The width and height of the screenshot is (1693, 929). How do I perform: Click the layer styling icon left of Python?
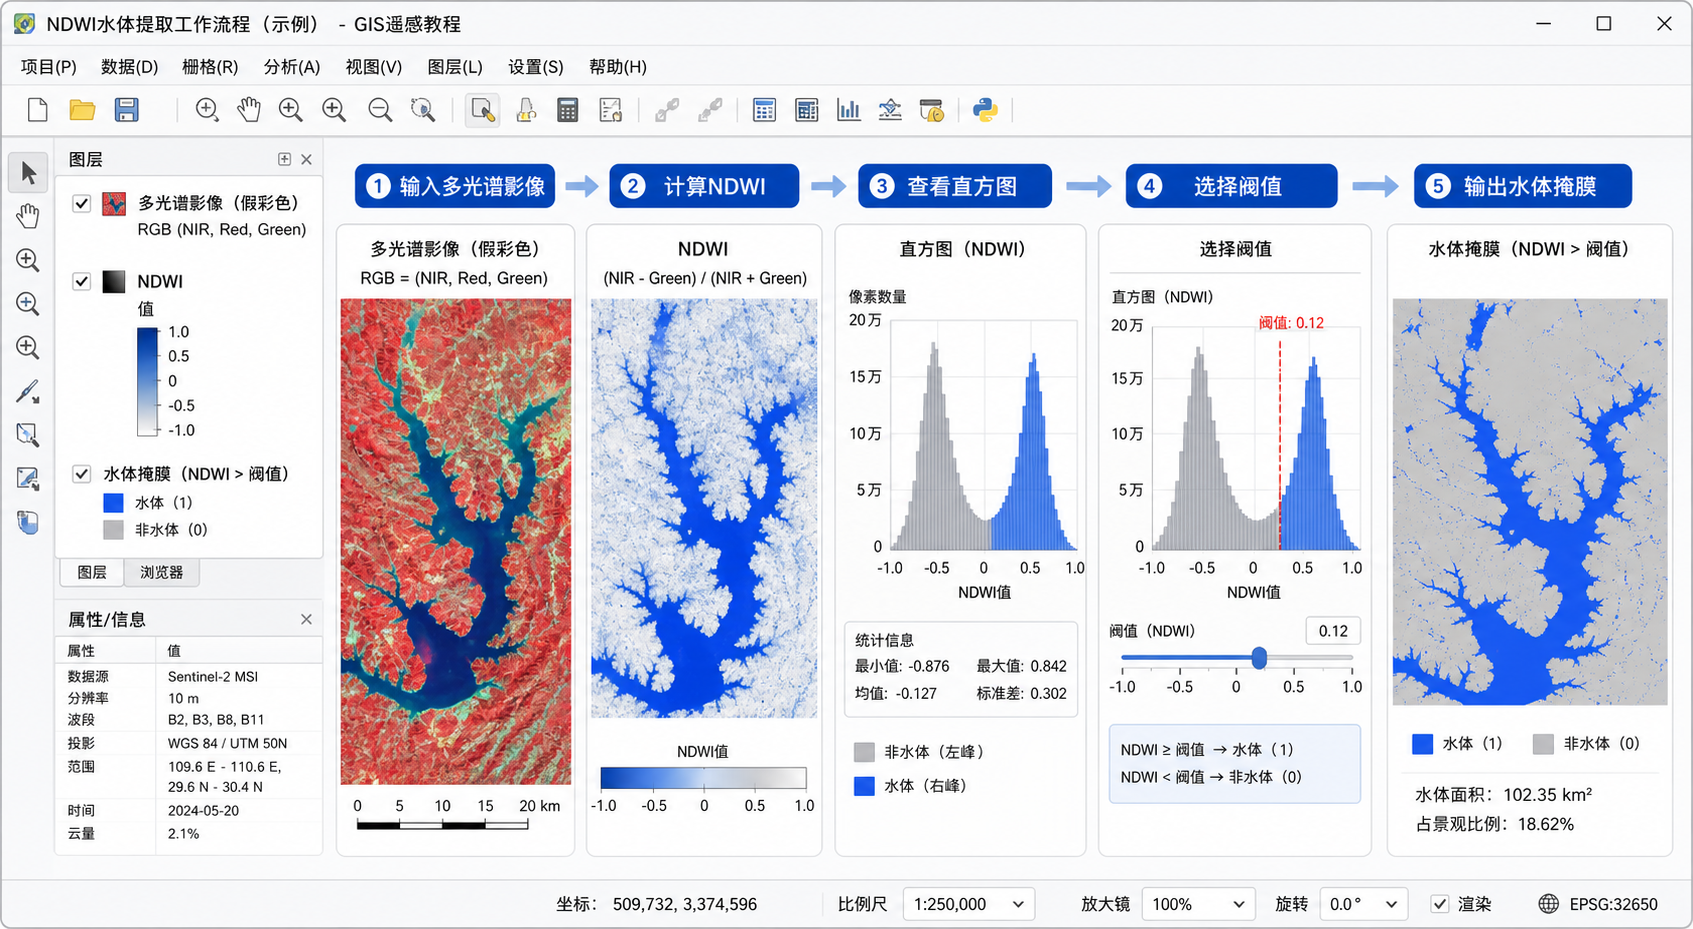point(932,110)
